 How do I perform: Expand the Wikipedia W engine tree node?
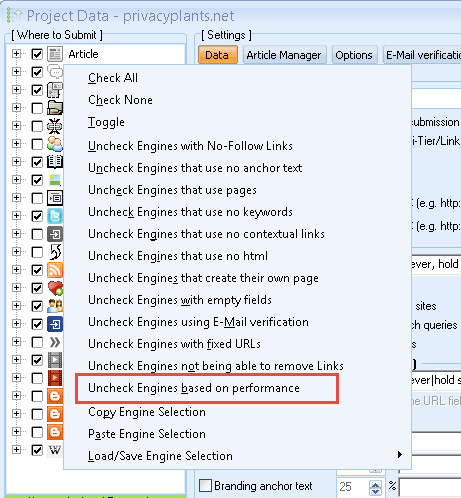16,450
